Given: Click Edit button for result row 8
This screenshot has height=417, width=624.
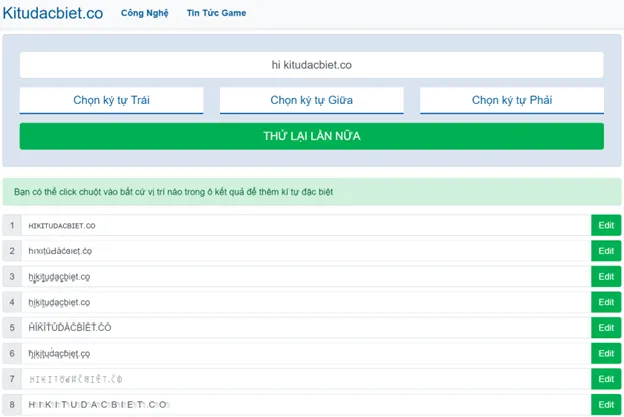Looking at the screenshot, I should (605, 404).
